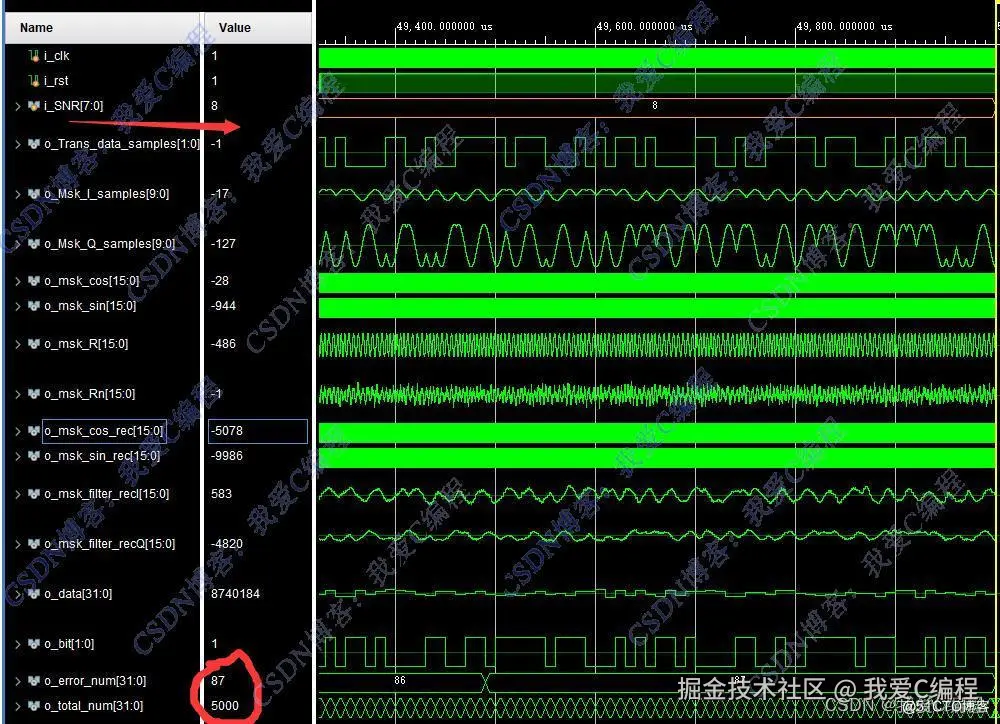Click the o_msk_filter_recI bus icon
Viewport: 1000px width, 724px height.
pyautogui.click(x=34, y=494)
